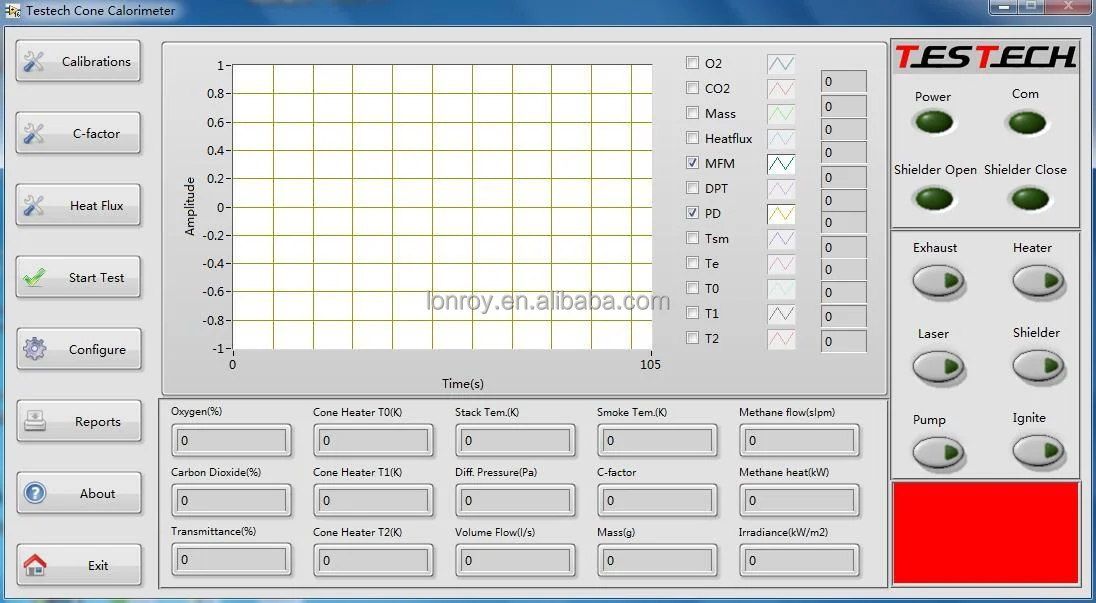Click the Oxygen(%) value field
1096x603 pixels.
tap(232, 440)
